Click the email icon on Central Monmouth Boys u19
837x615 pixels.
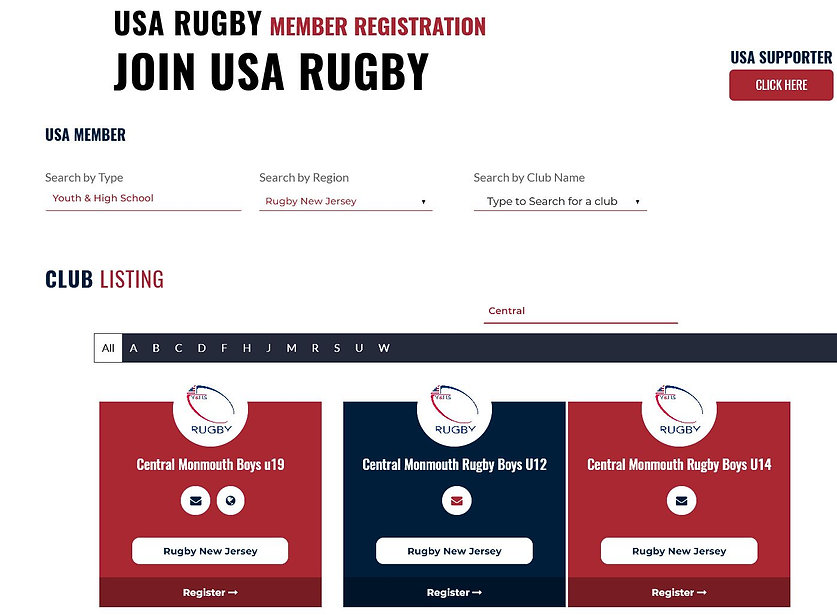point(195,501)
